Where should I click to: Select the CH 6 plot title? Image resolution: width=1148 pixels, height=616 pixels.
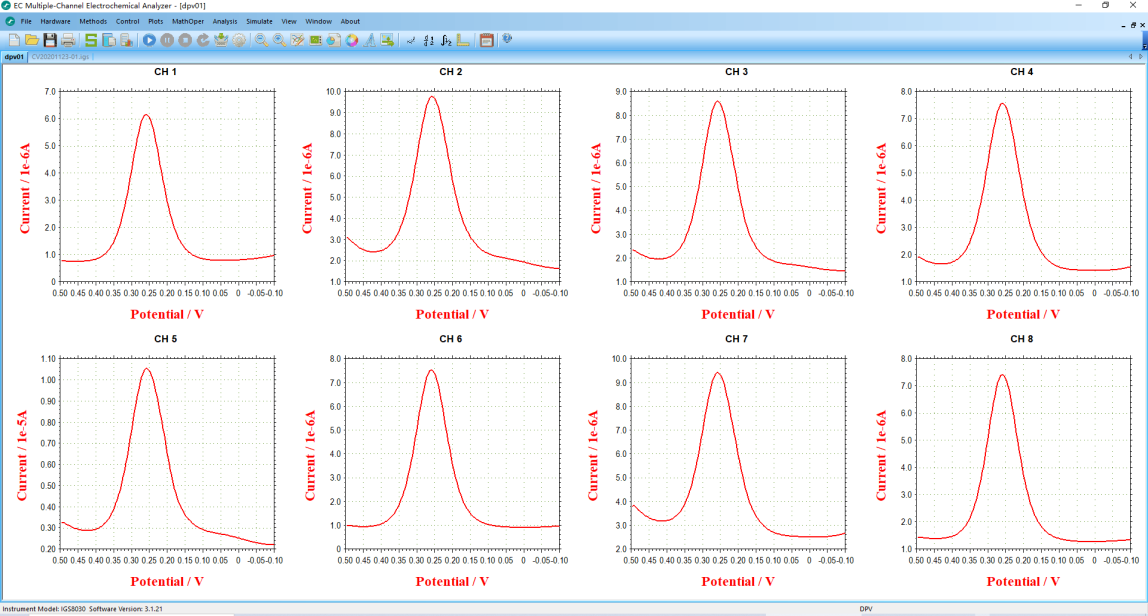click(451, 339)
